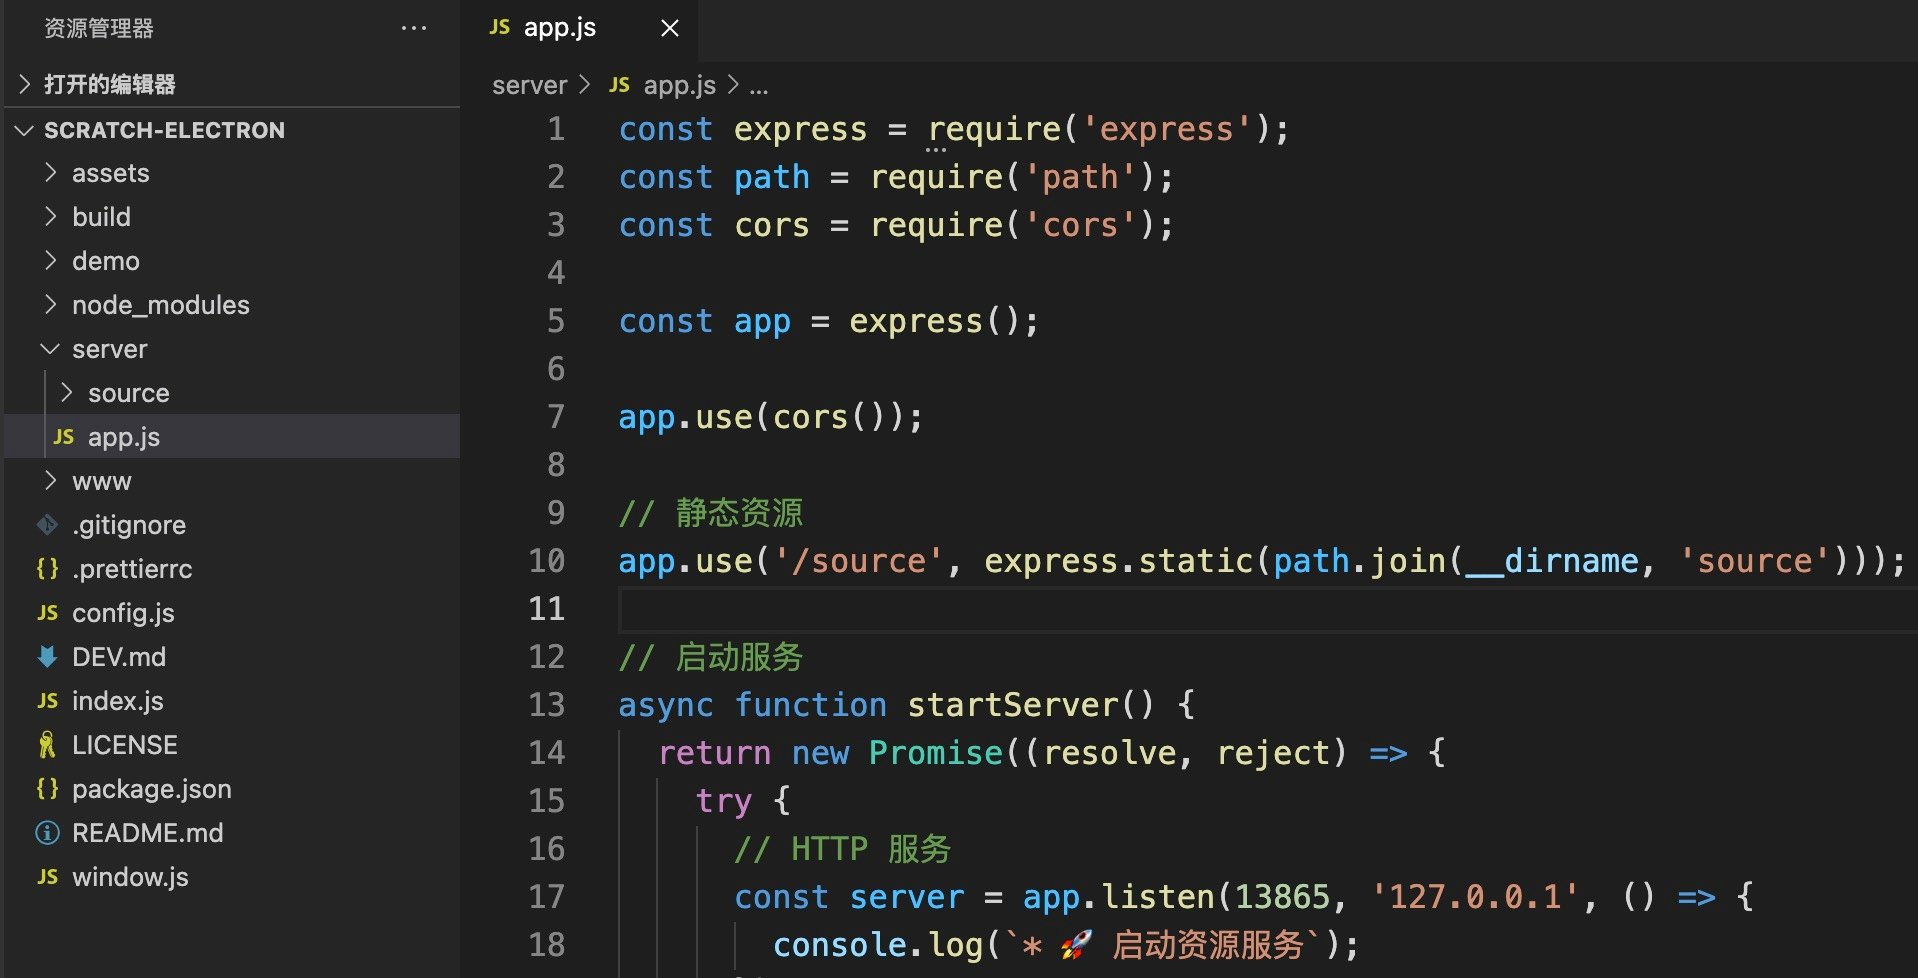
Task: Expand the demo folder chevron
Action: 51,261
